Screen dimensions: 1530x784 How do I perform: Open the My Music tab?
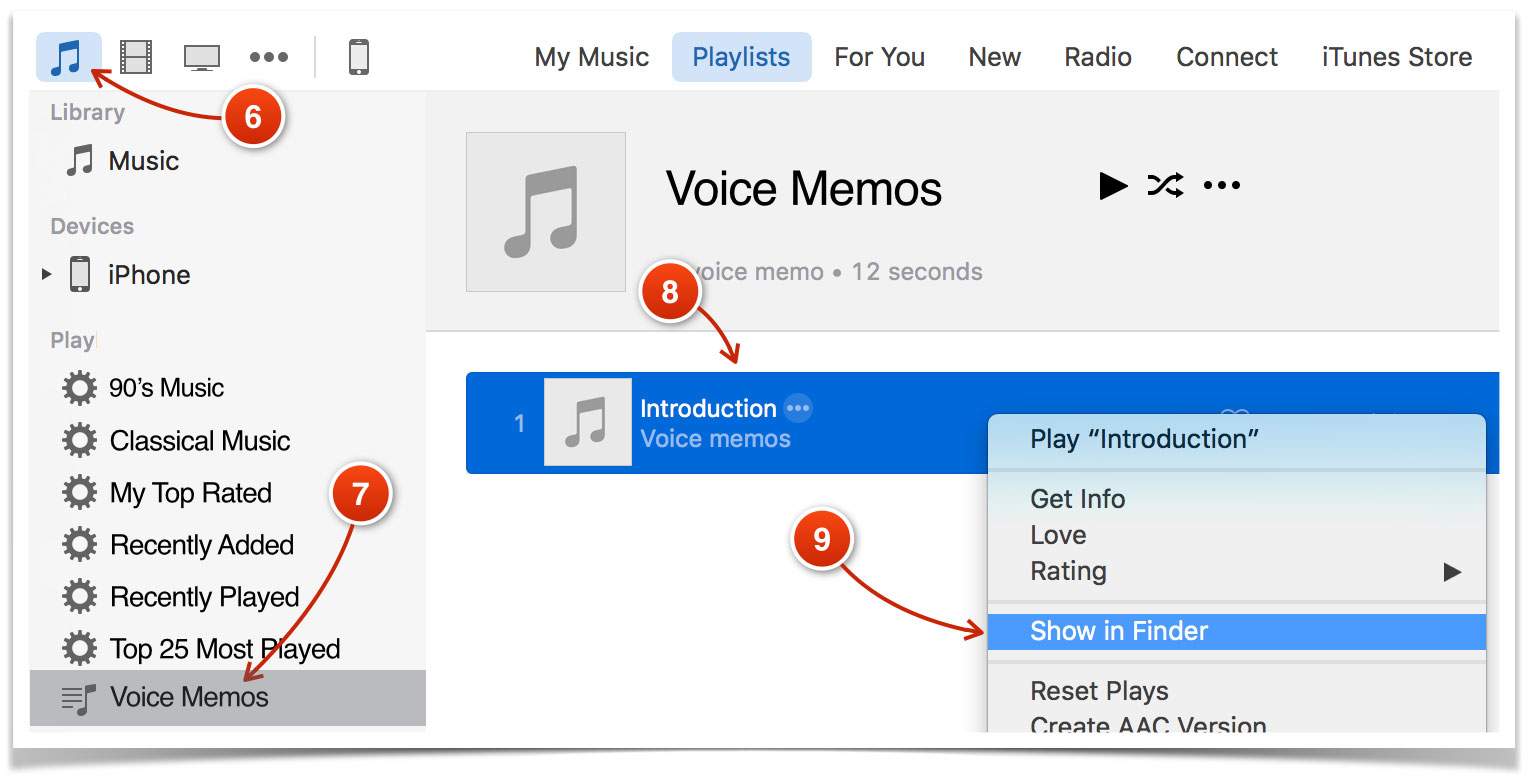(x=592, y=57)
